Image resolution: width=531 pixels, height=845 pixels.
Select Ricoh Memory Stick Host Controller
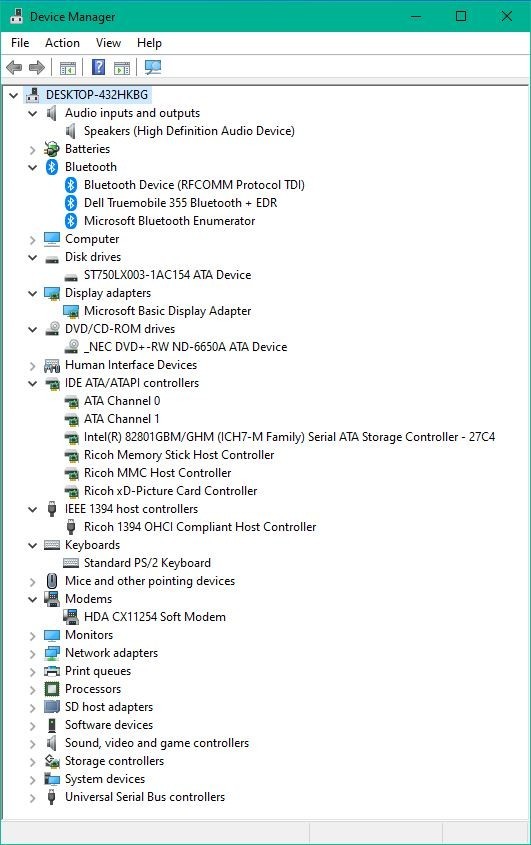click(x=179, y=455)
